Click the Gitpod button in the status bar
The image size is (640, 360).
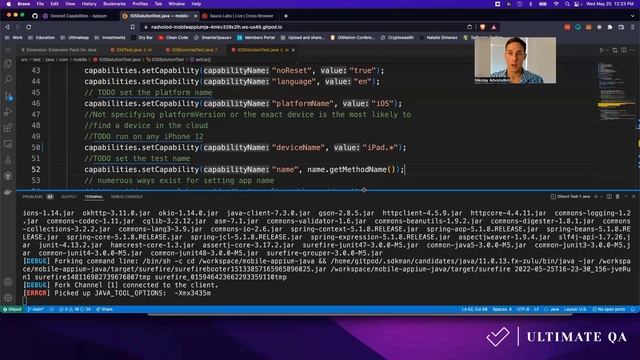point(12,309)
